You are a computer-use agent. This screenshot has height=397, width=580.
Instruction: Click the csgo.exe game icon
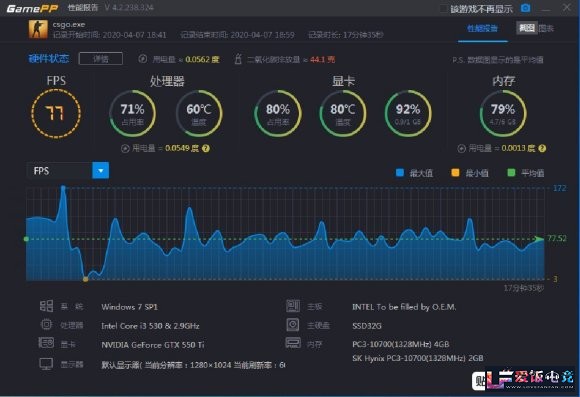[x=38, y=29]
